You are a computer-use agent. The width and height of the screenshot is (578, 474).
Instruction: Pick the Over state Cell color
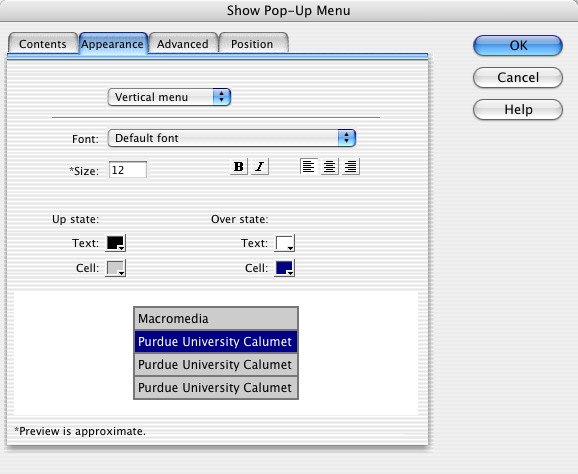[285, 268]
